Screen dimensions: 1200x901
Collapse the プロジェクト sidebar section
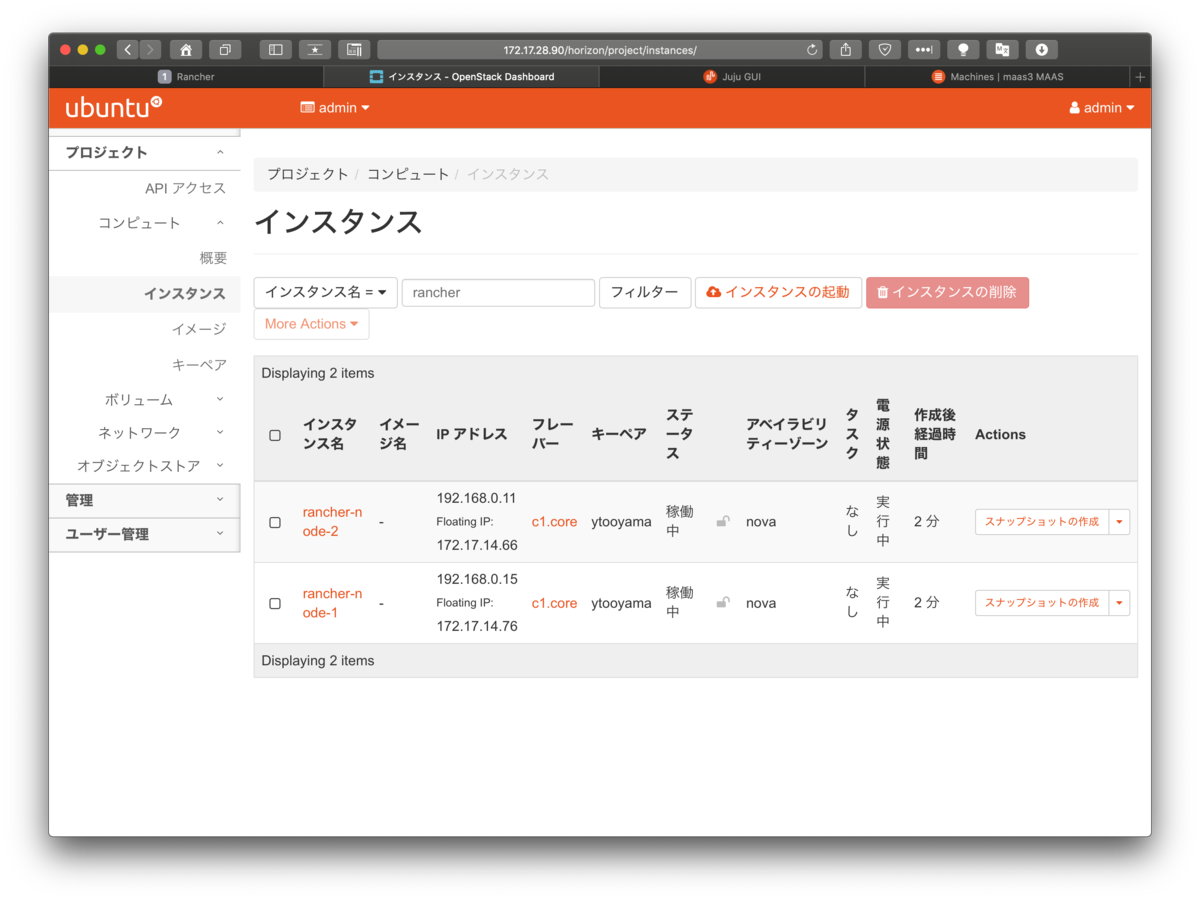(x=145, y=153)
